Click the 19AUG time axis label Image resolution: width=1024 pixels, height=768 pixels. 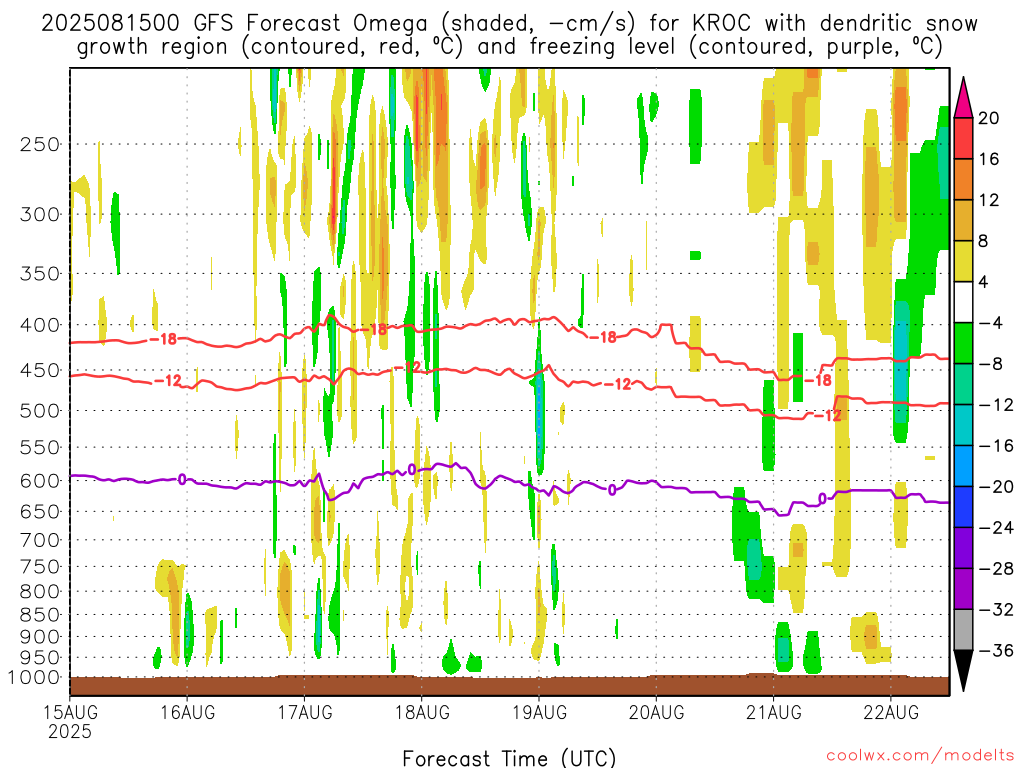point(539,712)
